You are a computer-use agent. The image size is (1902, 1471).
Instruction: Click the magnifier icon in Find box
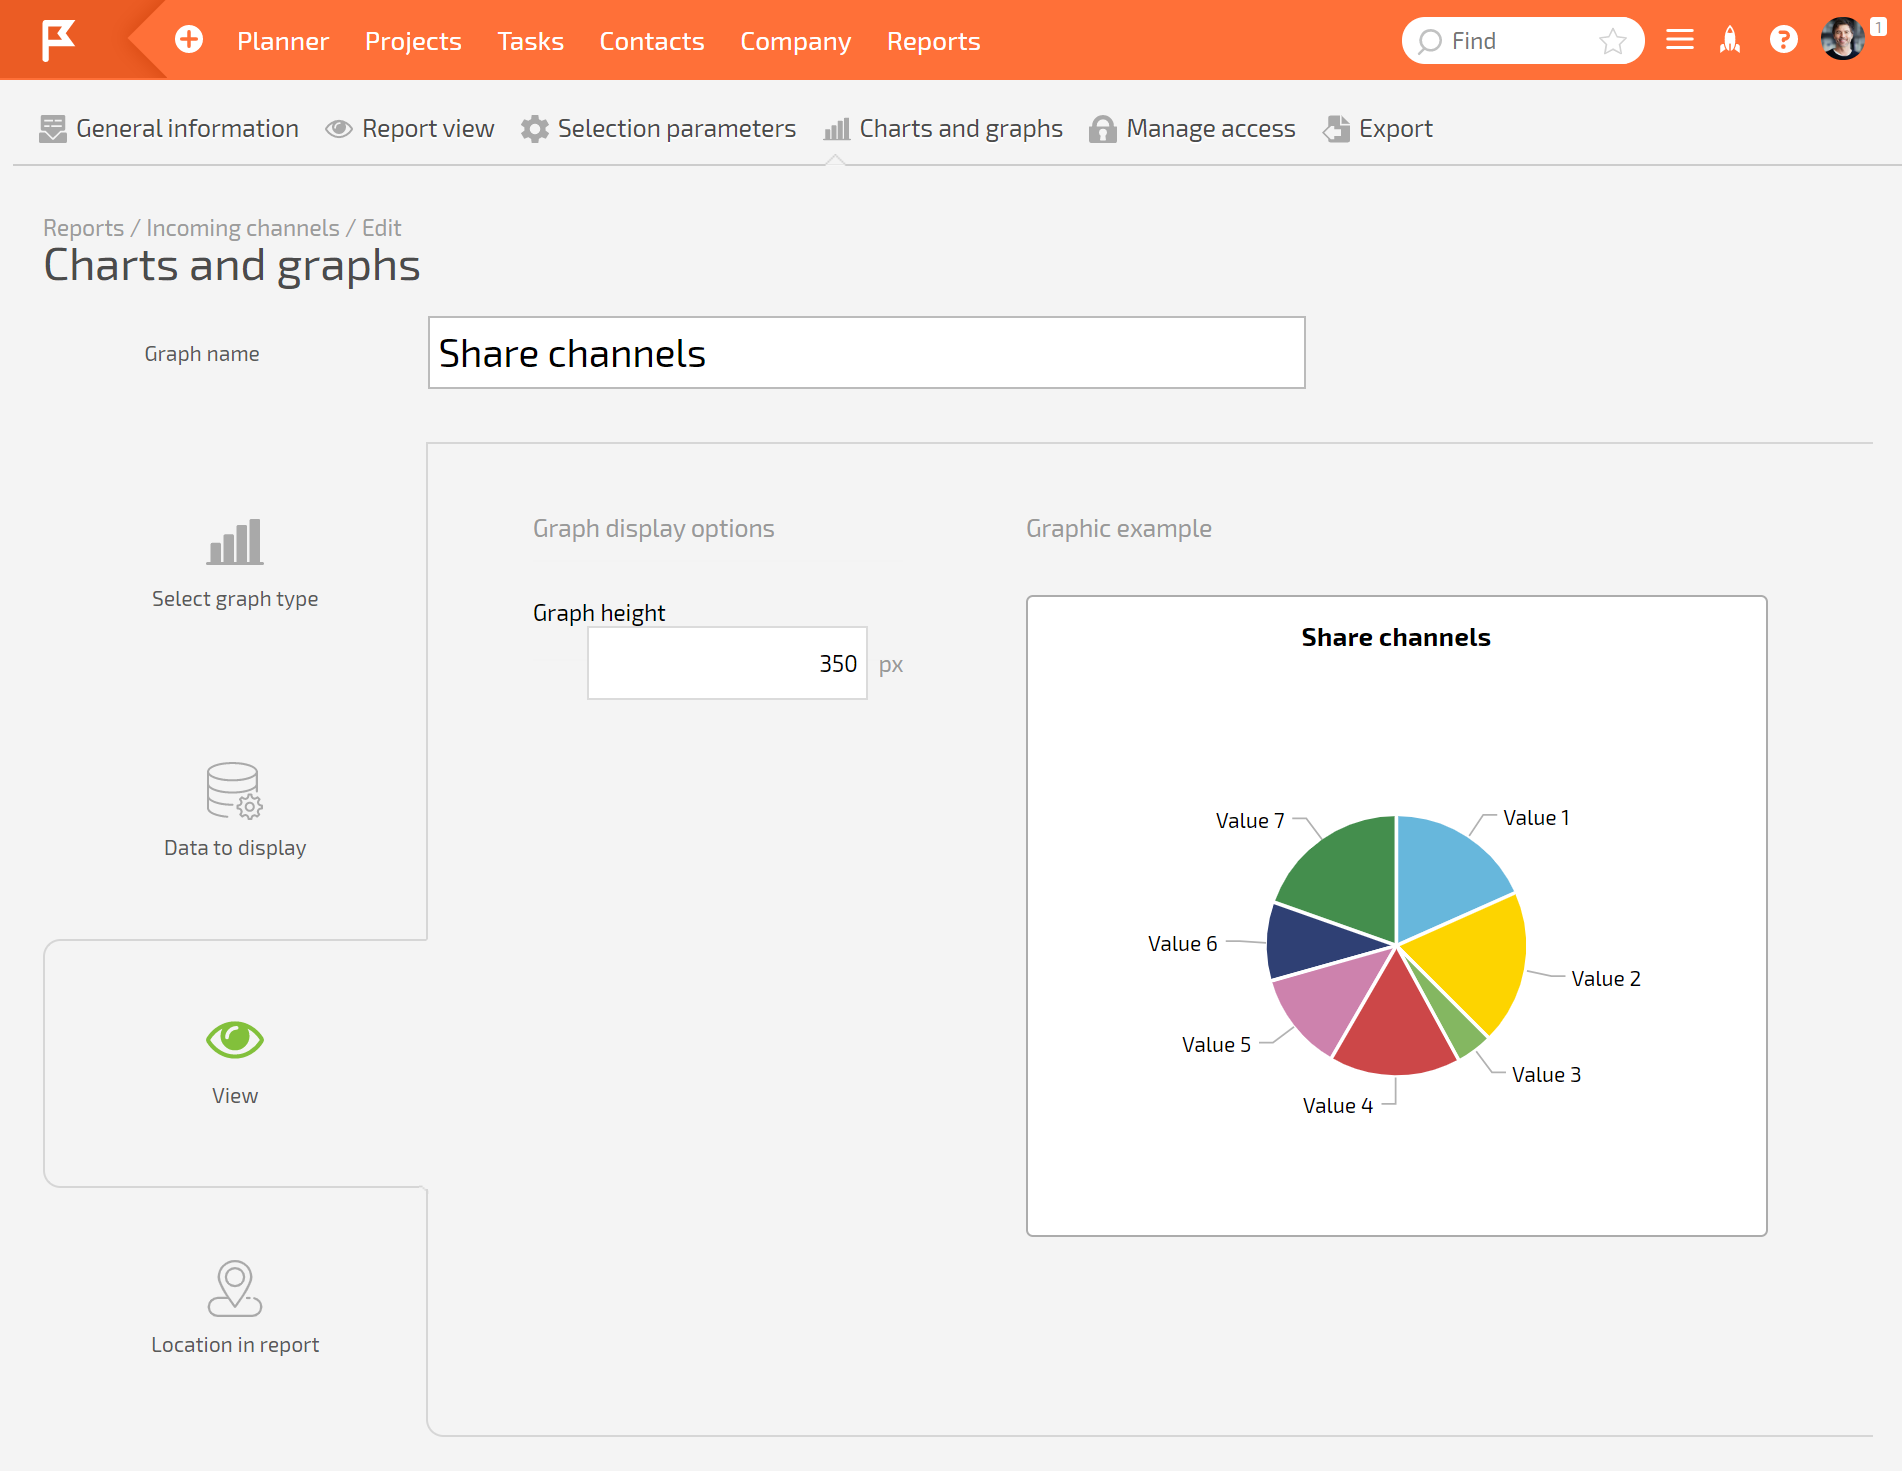[x=1429, y=41]
